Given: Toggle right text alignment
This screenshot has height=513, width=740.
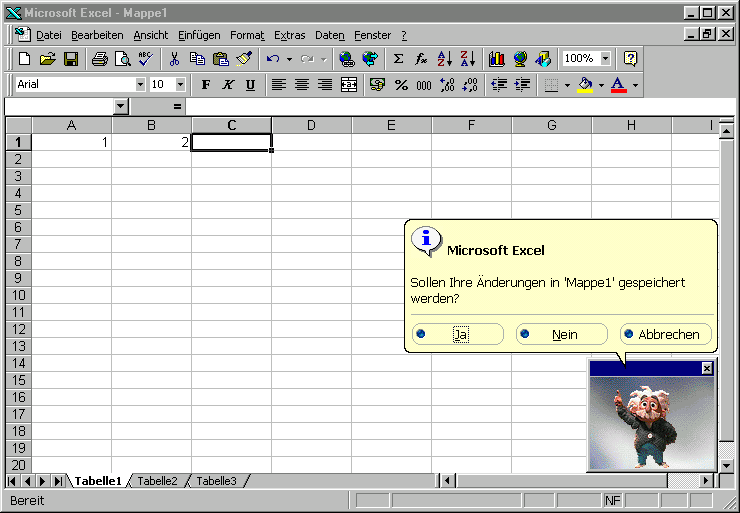Looking at the screenshot, I should click(325, 85).
